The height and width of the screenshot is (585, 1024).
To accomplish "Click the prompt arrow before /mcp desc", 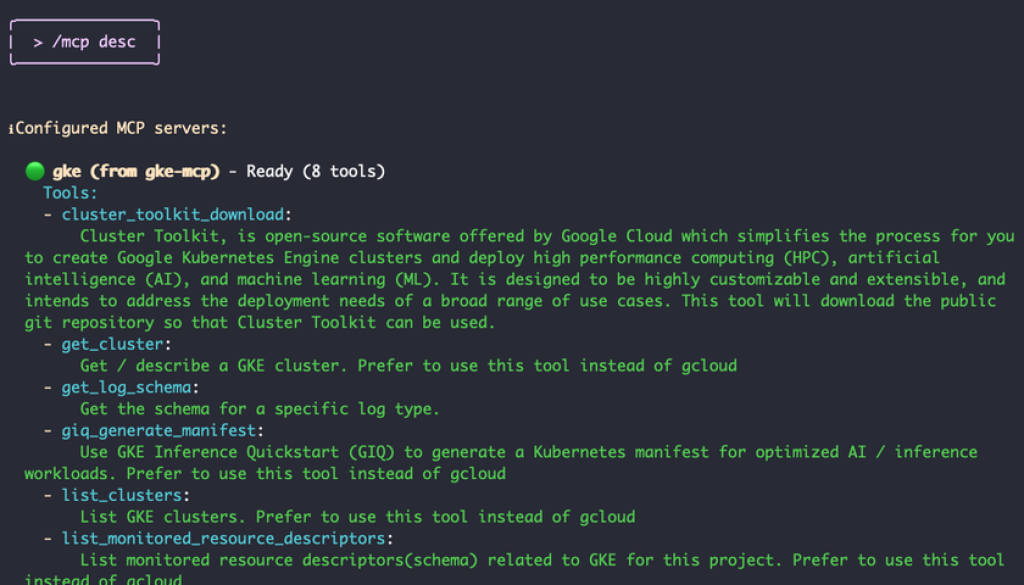I will point(38,43).
